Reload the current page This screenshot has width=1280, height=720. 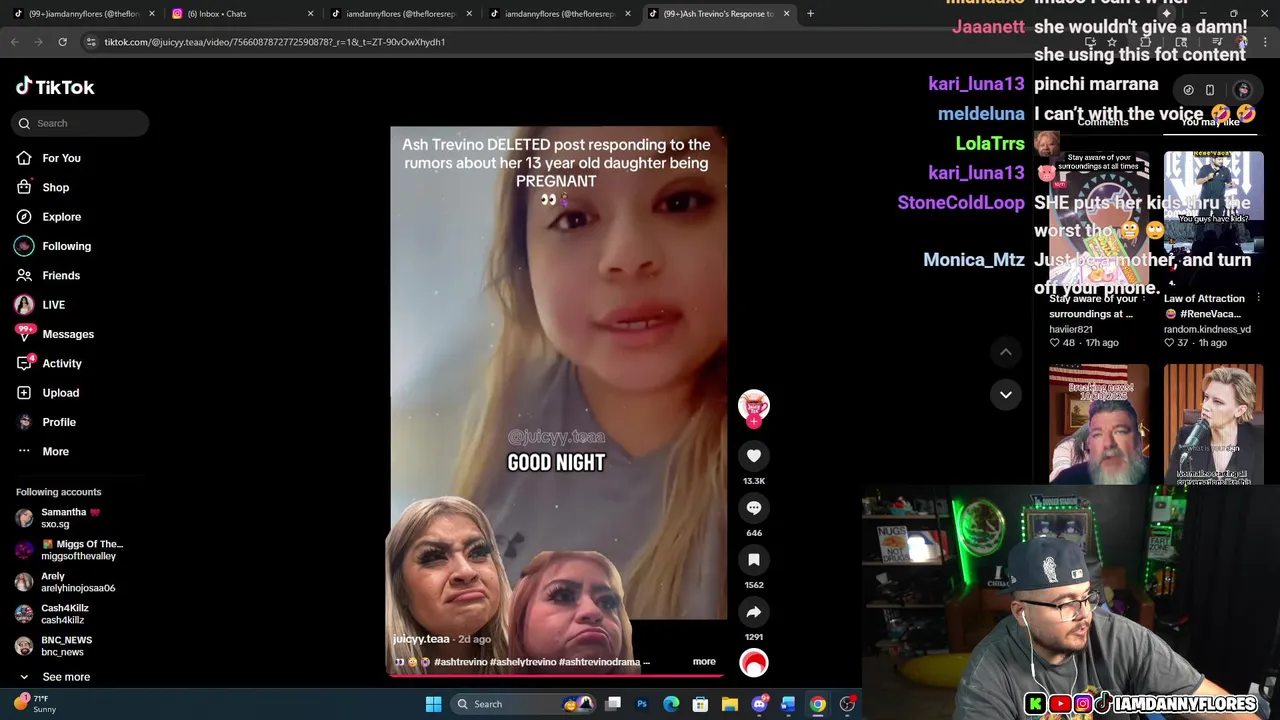[62, 42]
